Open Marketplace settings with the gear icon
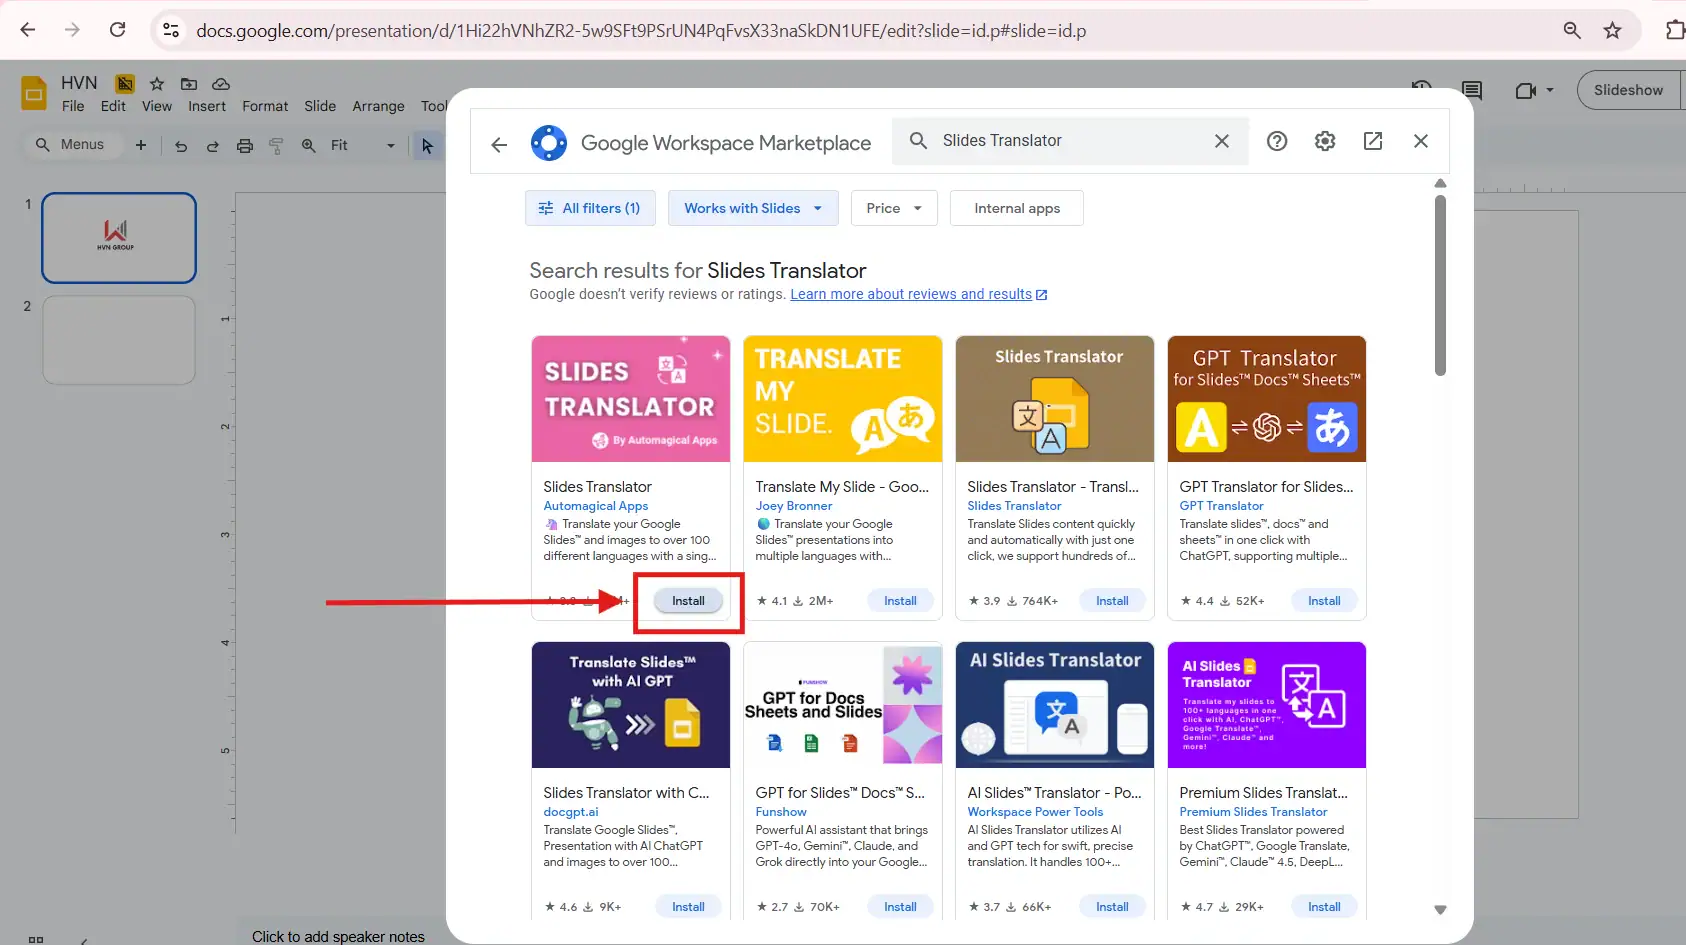This screenshot has width=1686, height=945. click(x=1324, y=140)
